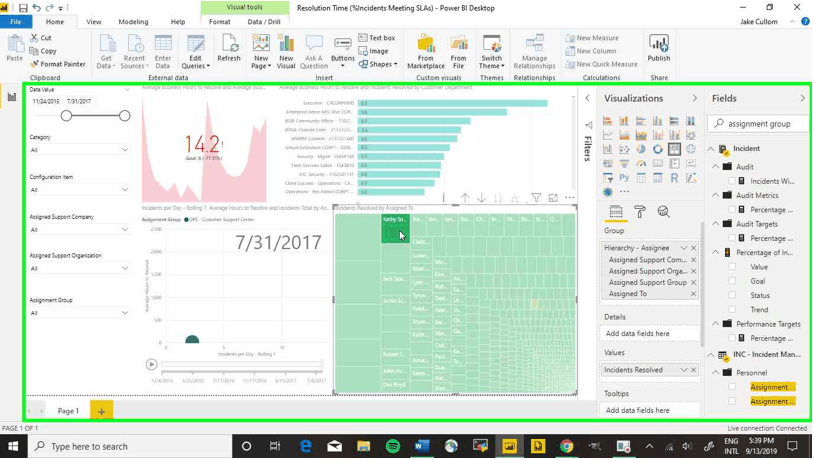
Task: Select the Python visual icon
Action: [x=624, y=178]
